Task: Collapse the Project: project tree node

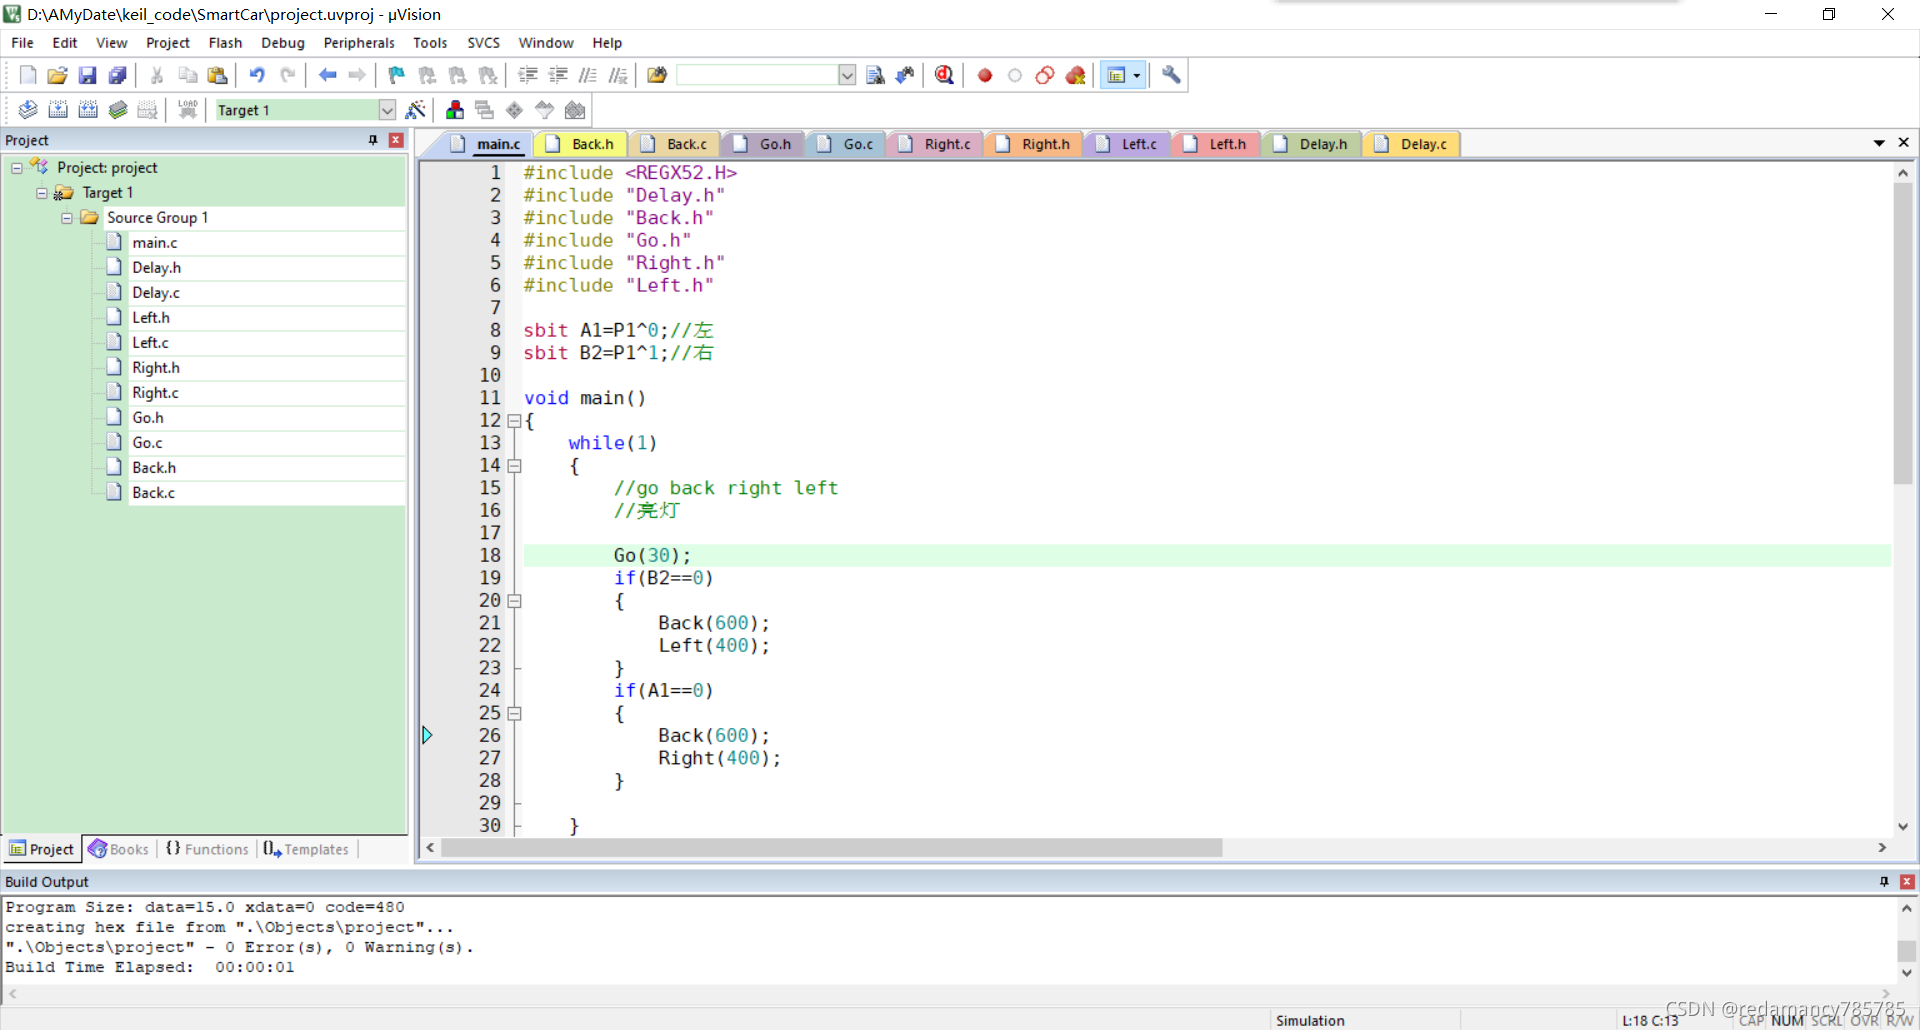Action: 17,168
